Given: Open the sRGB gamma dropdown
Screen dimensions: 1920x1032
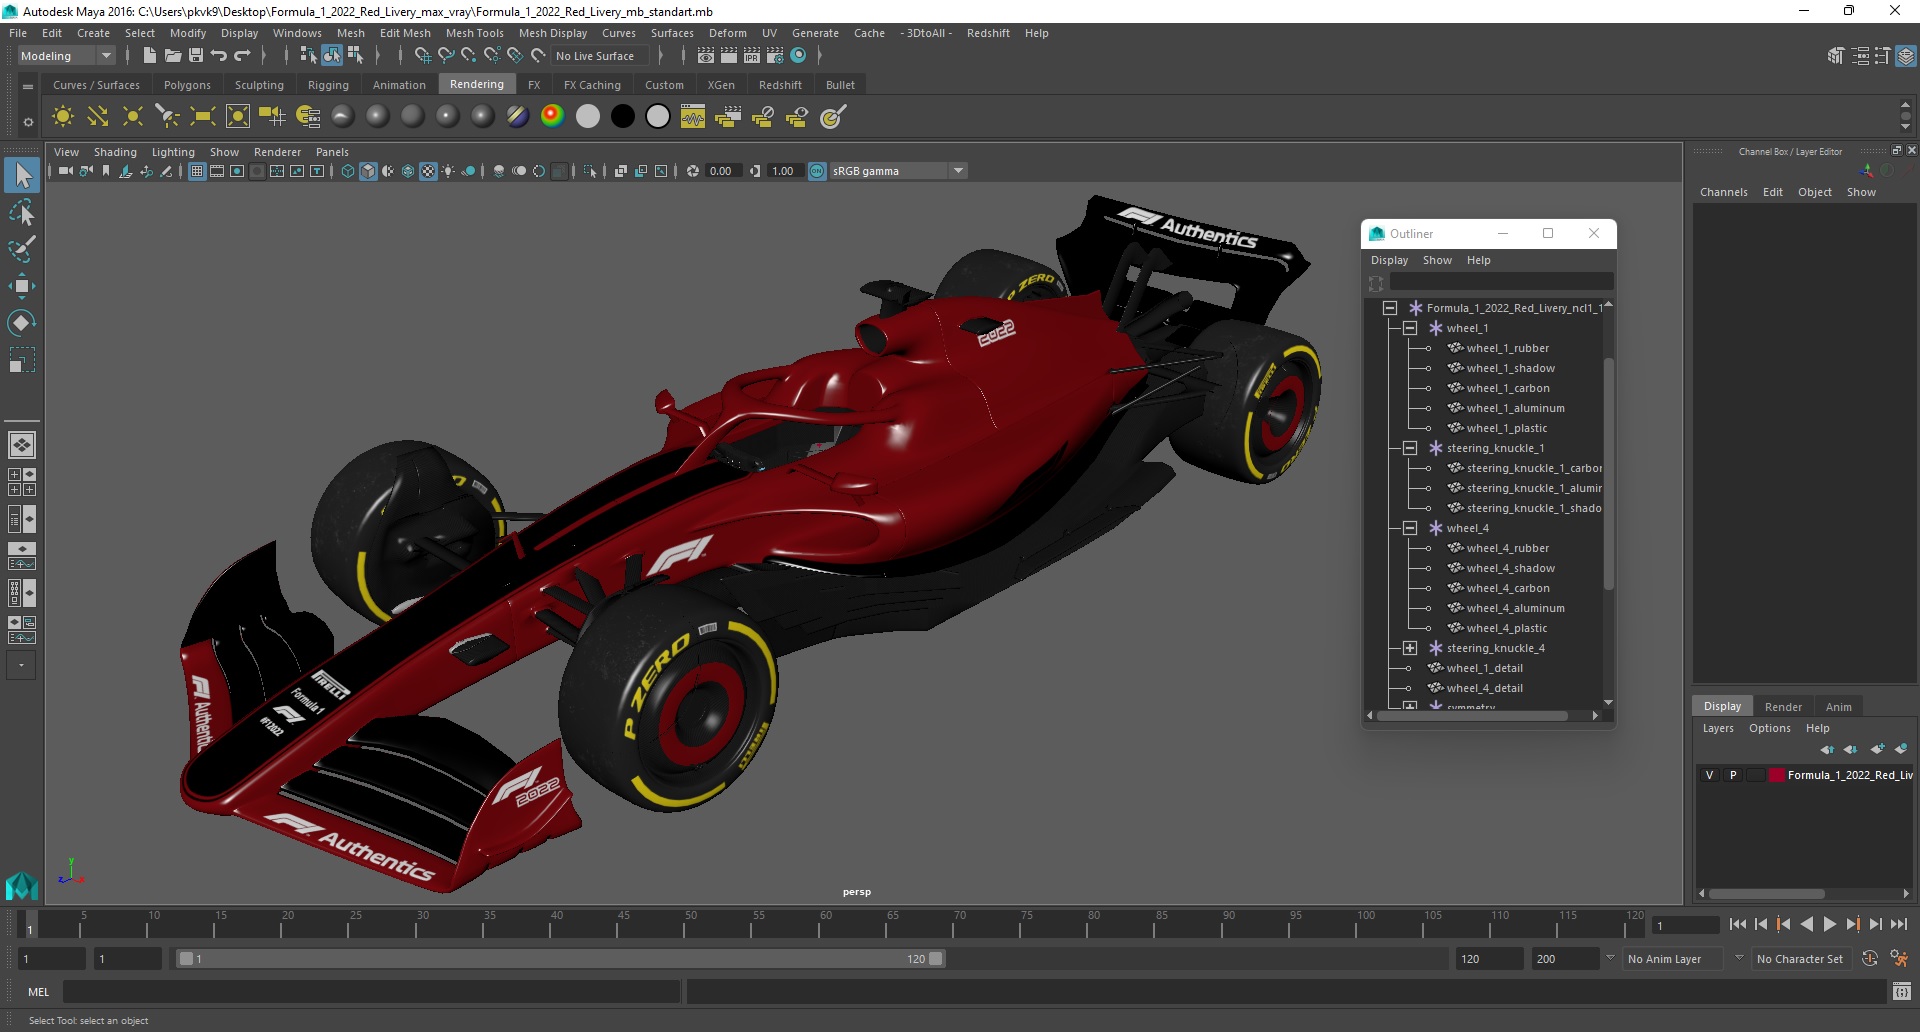Looking at the screenshot, I should (898, 171).
